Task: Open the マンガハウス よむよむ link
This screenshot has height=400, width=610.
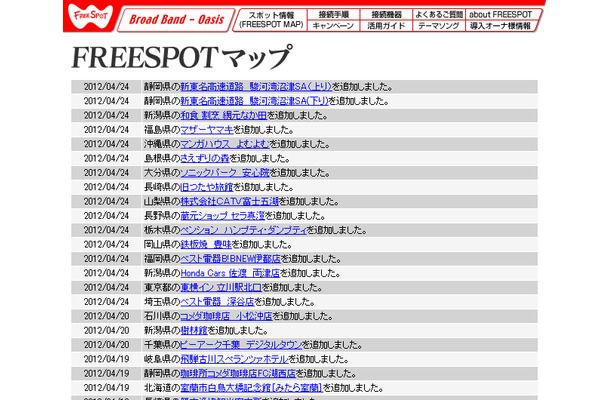Action: click(225, 144)
